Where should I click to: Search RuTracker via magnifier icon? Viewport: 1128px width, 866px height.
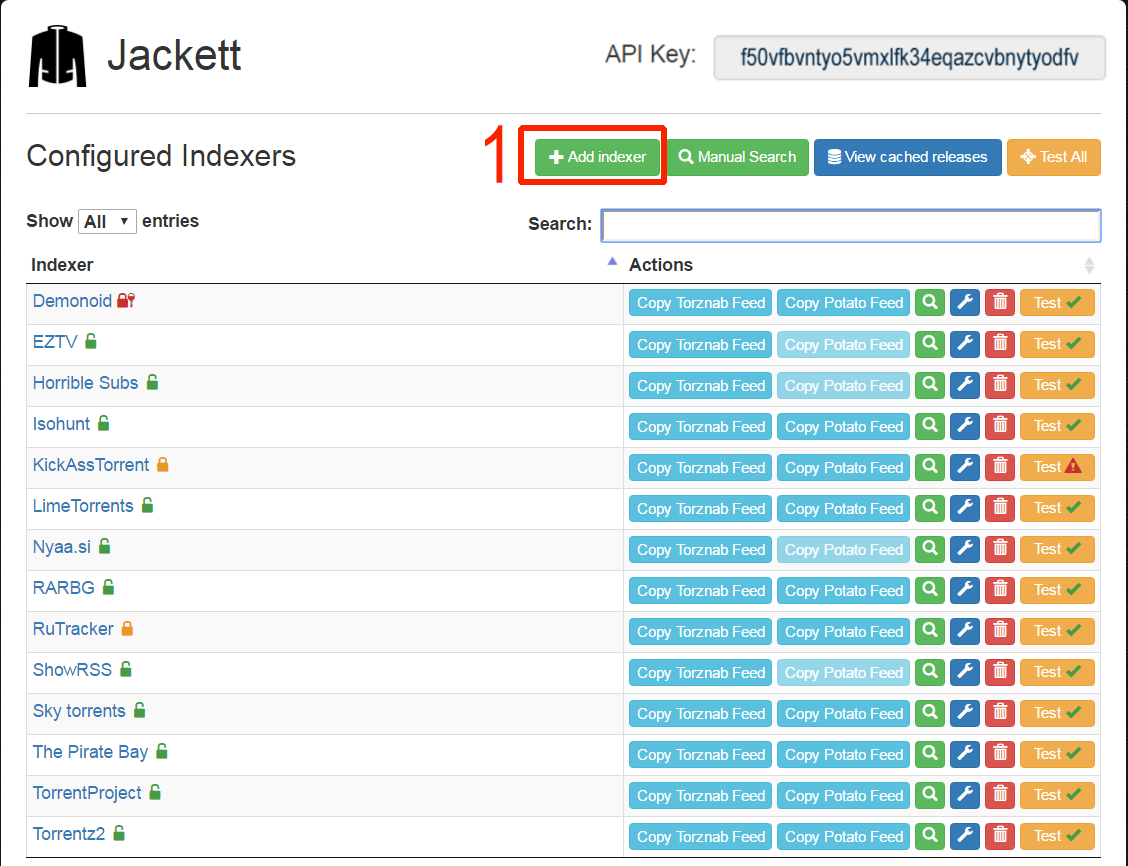[930, 631]
